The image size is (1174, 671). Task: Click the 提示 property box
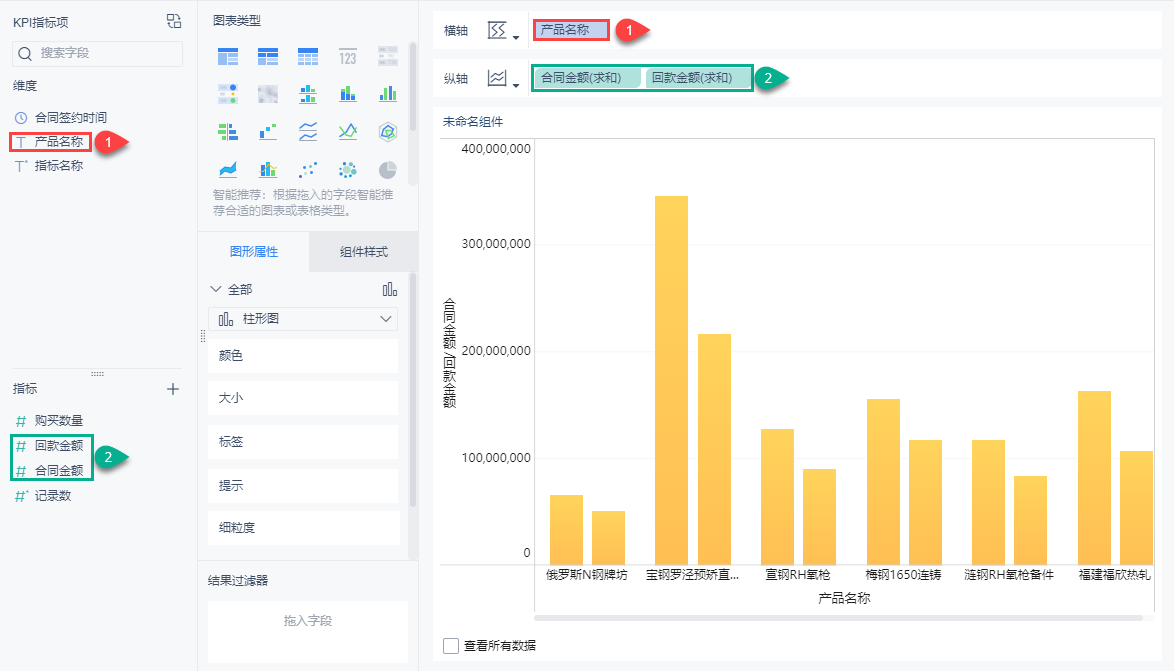(x=303, y=485)
